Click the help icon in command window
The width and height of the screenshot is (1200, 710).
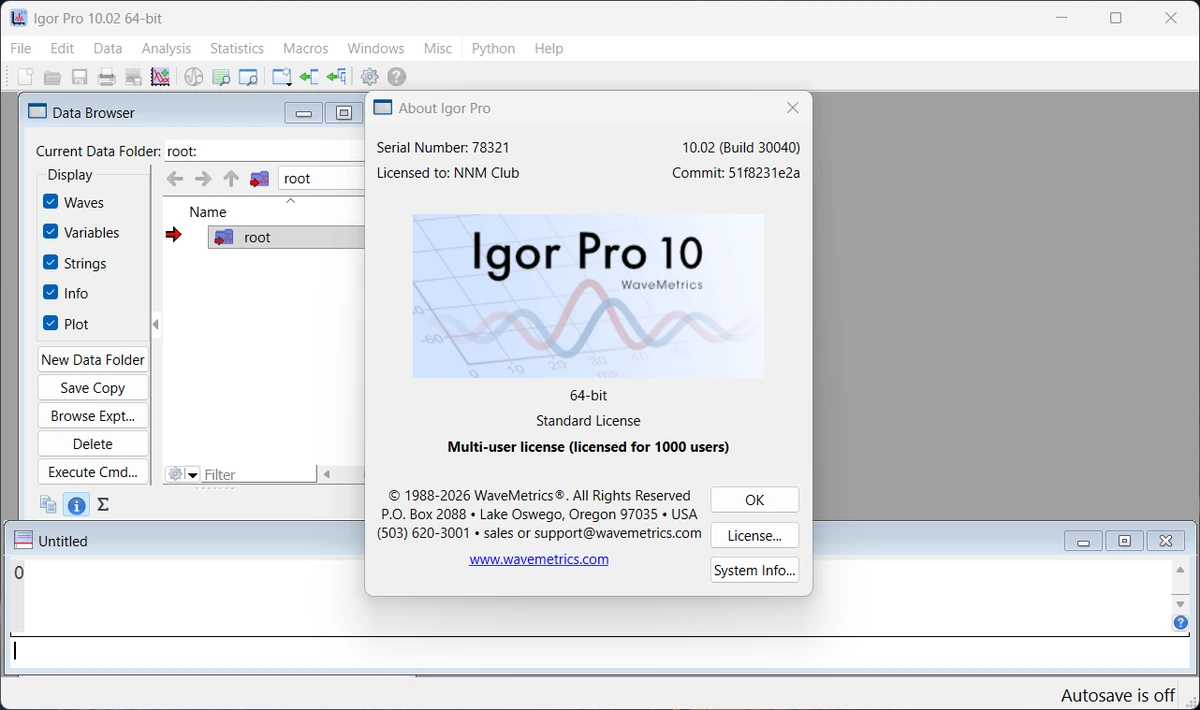pyautogui.click(x=1181, y=623)
